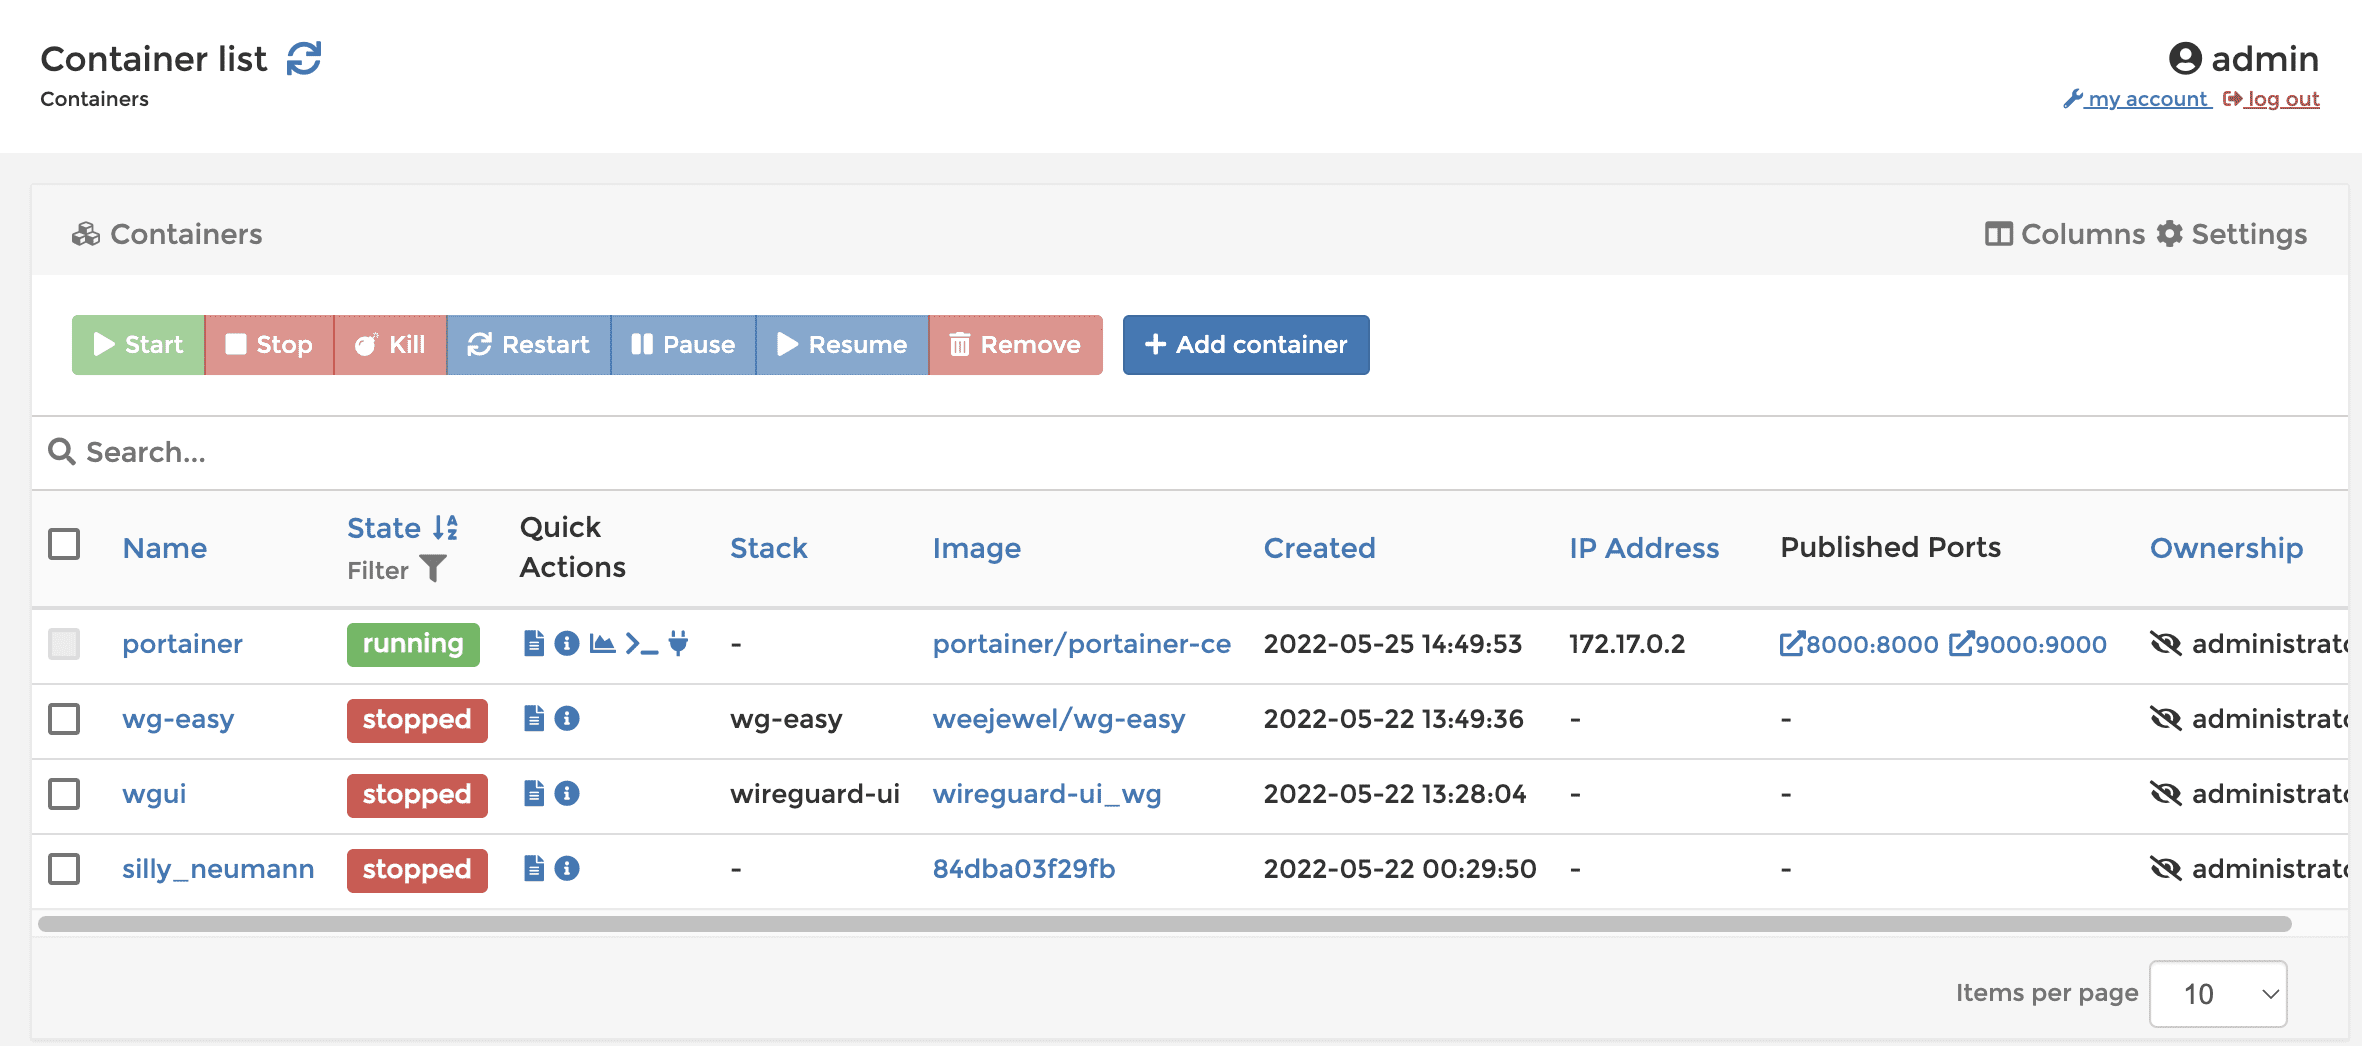The width and height of the screenshot is (2362, 1046).
Task: Open published port 9000:9000 link
Action: (2030, 644)
